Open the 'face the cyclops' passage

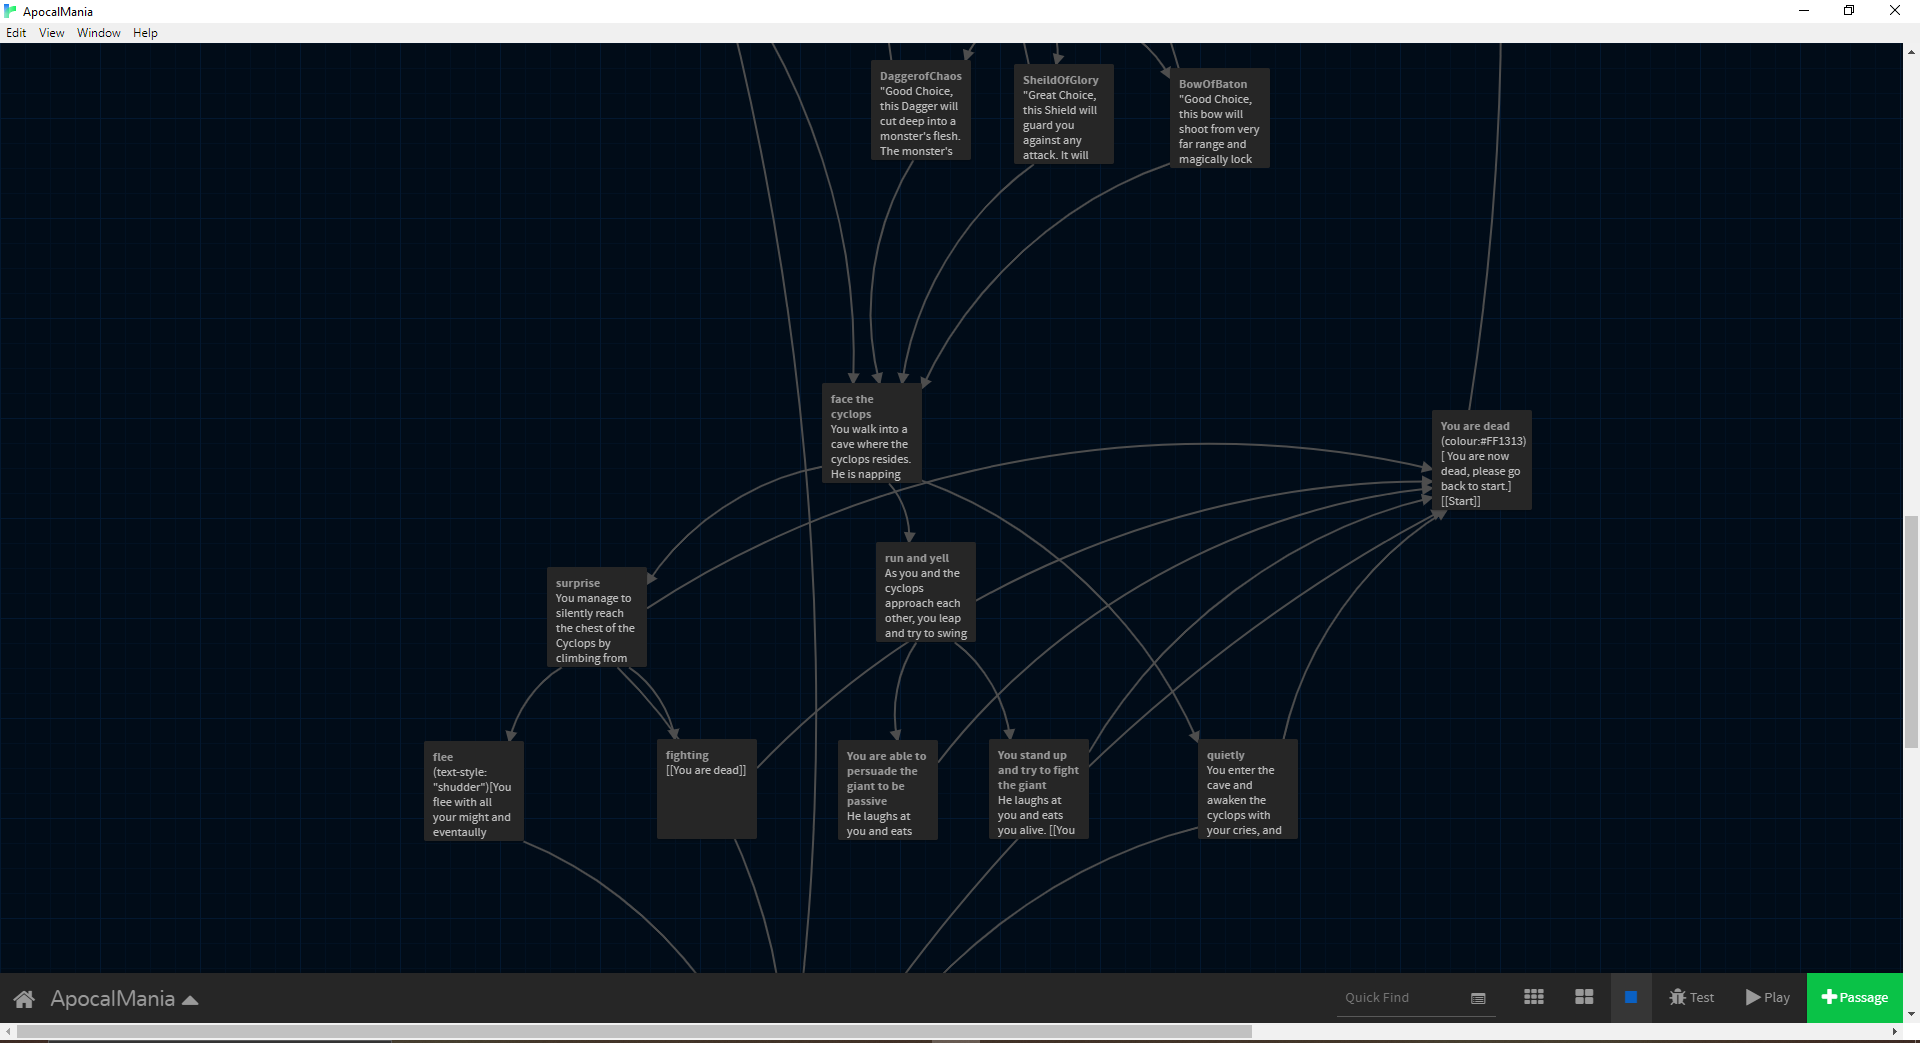coord(871,433)
